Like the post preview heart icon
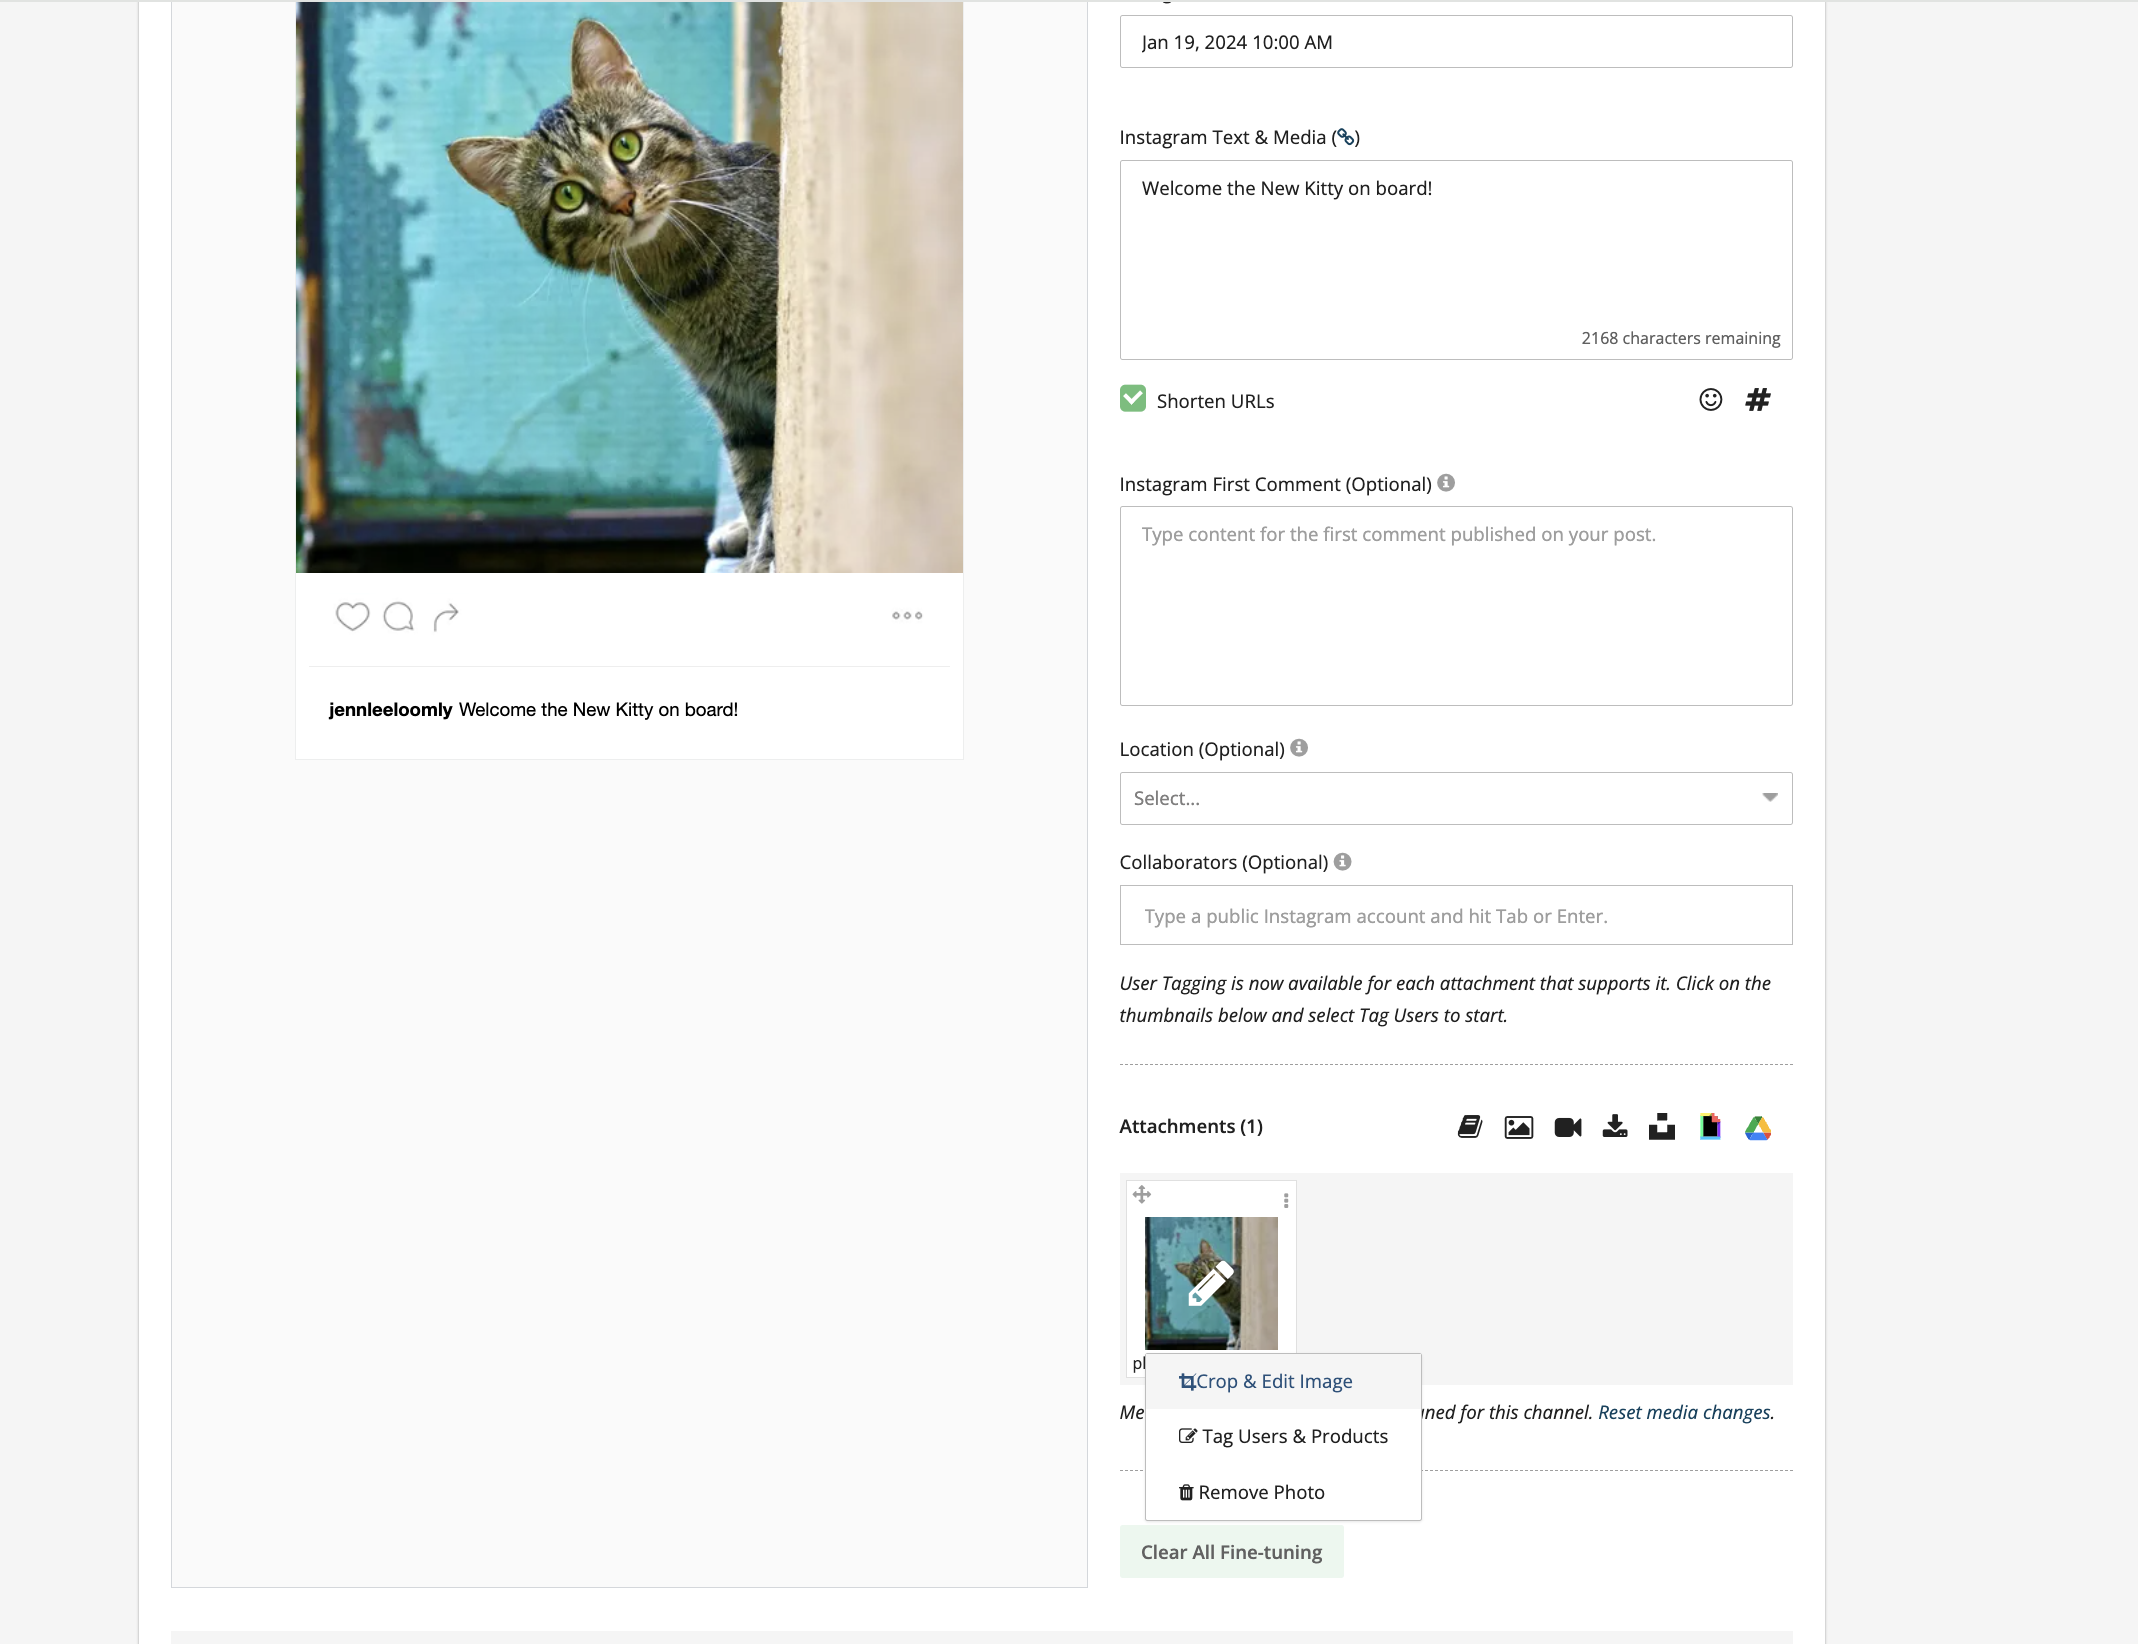The width and height of the screenshot is (2138, 1644). pos(352,616)
